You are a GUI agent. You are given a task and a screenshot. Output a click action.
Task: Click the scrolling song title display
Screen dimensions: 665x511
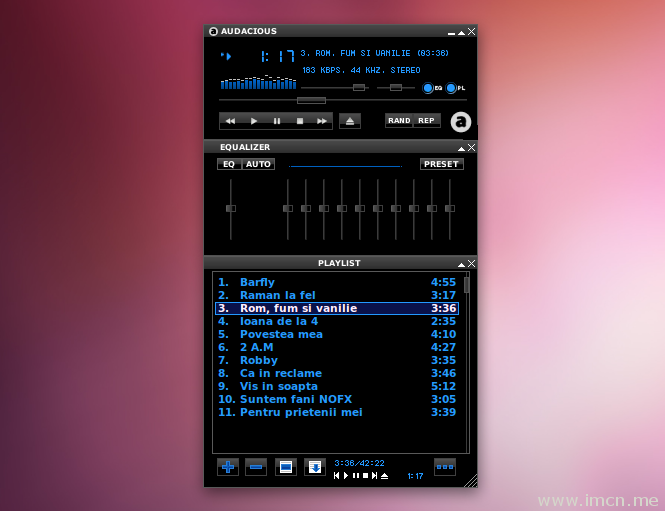374,53
